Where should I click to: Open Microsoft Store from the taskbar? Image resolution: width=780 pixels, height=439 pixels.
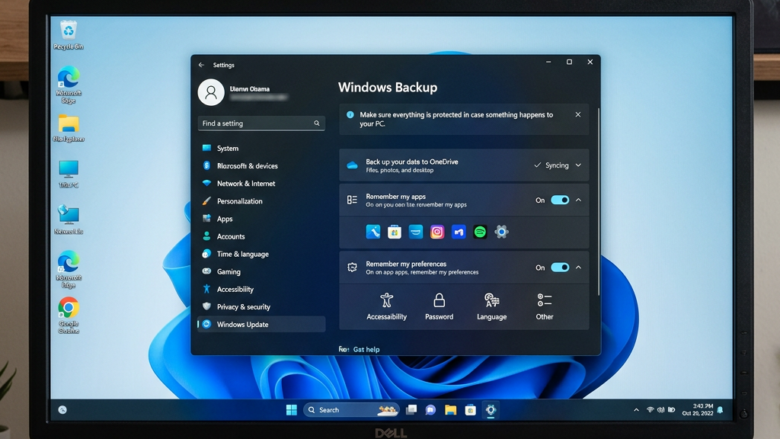(470, 410)
